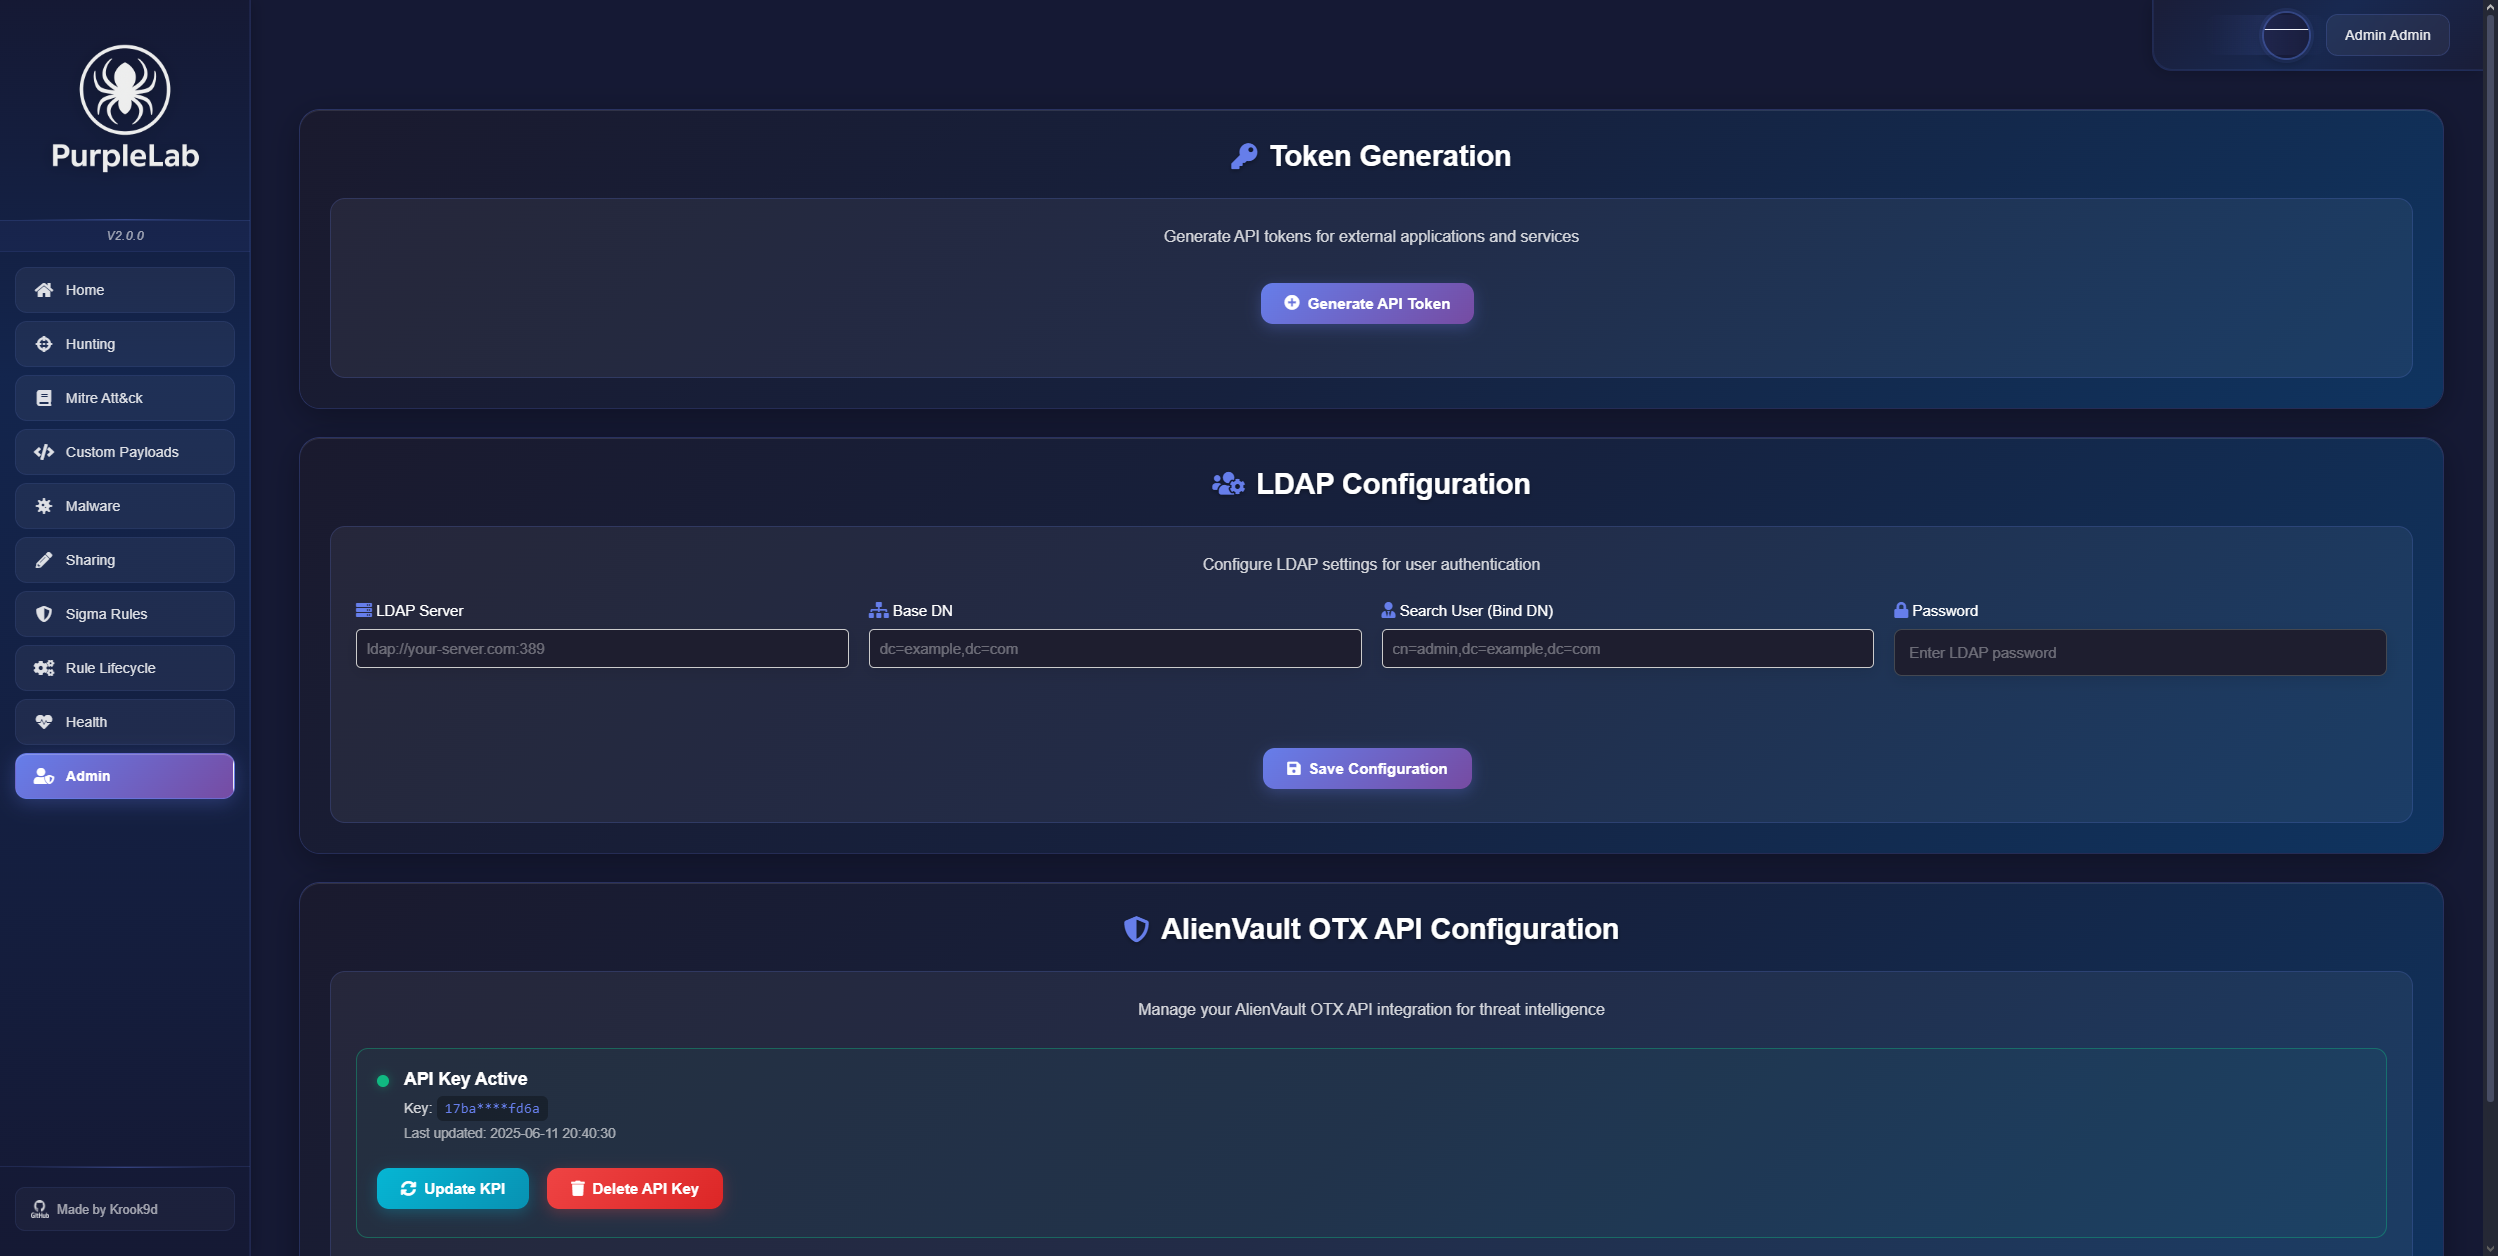
Task: Click Delete API Key button
Action: (634, 1188)
